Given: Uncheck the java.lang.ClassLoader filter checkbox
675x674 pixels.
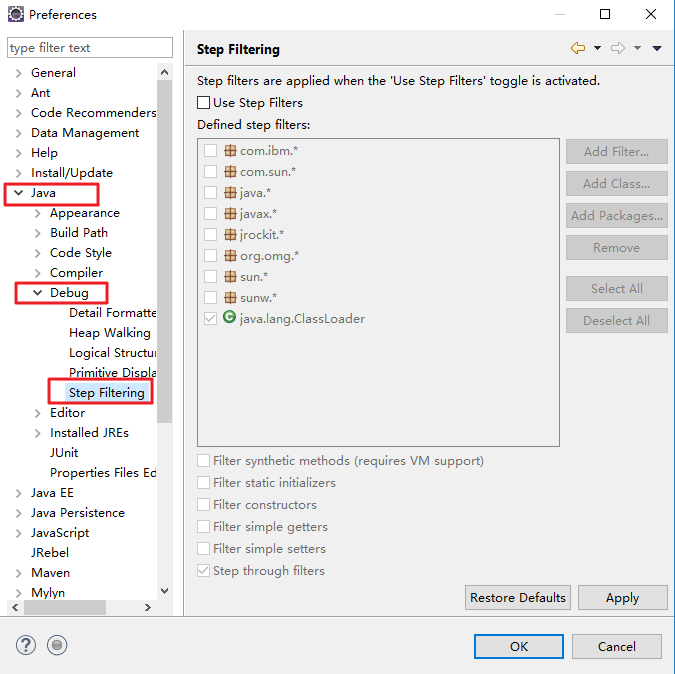Looking at the screenshot, I should coord(210,318).
